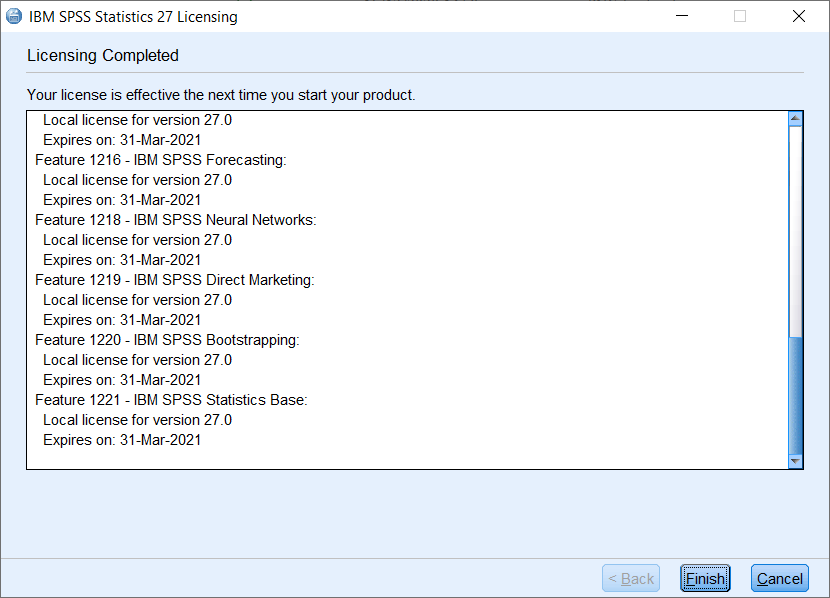Click "Expires on" line under Feature 1218 Neural Networks

122,260
